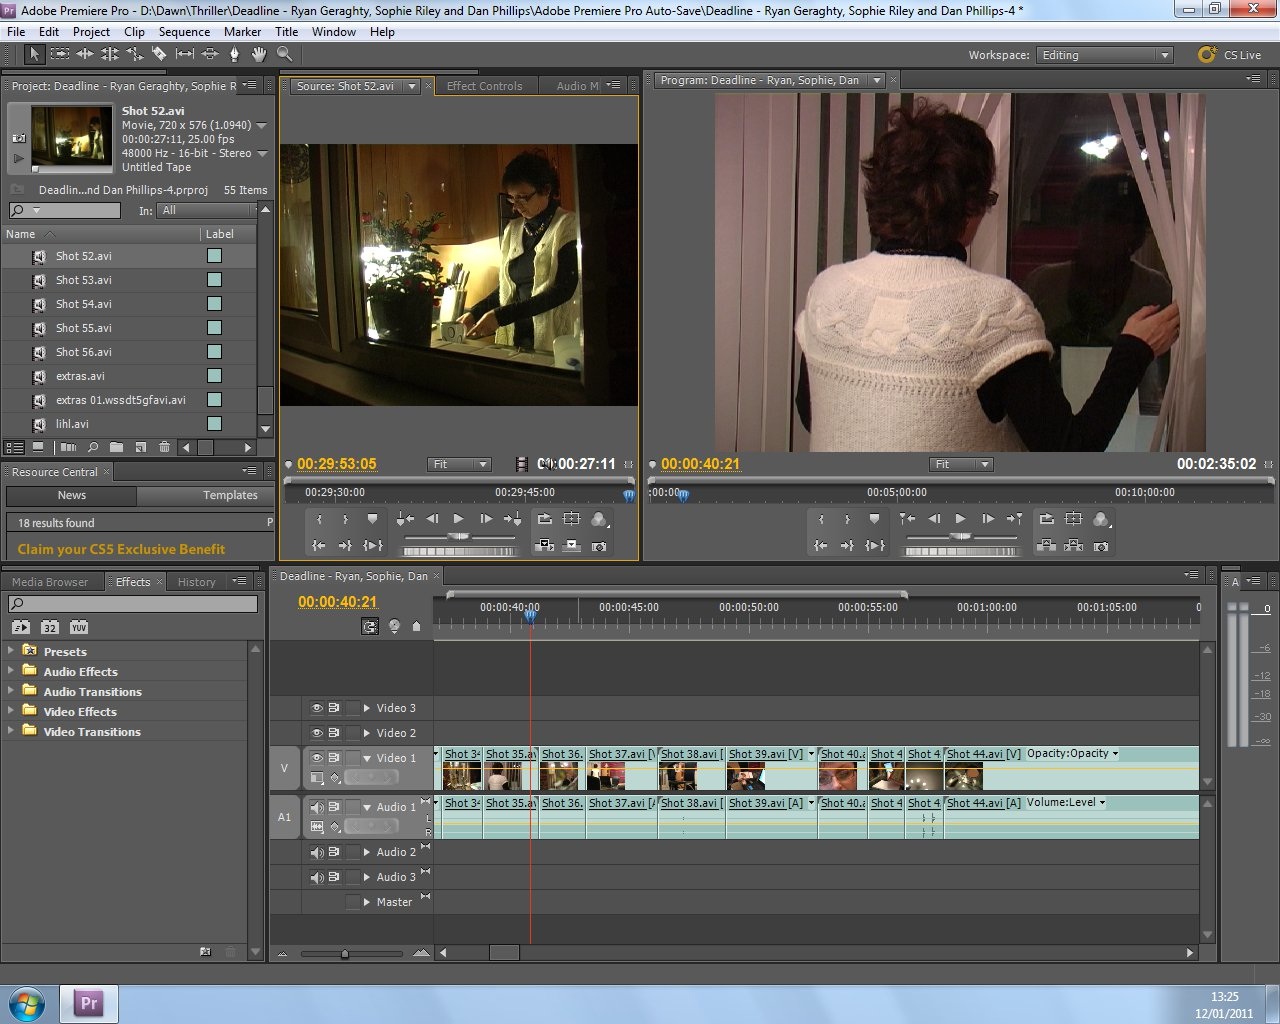Click the Templates button in Resource Central

230,495
